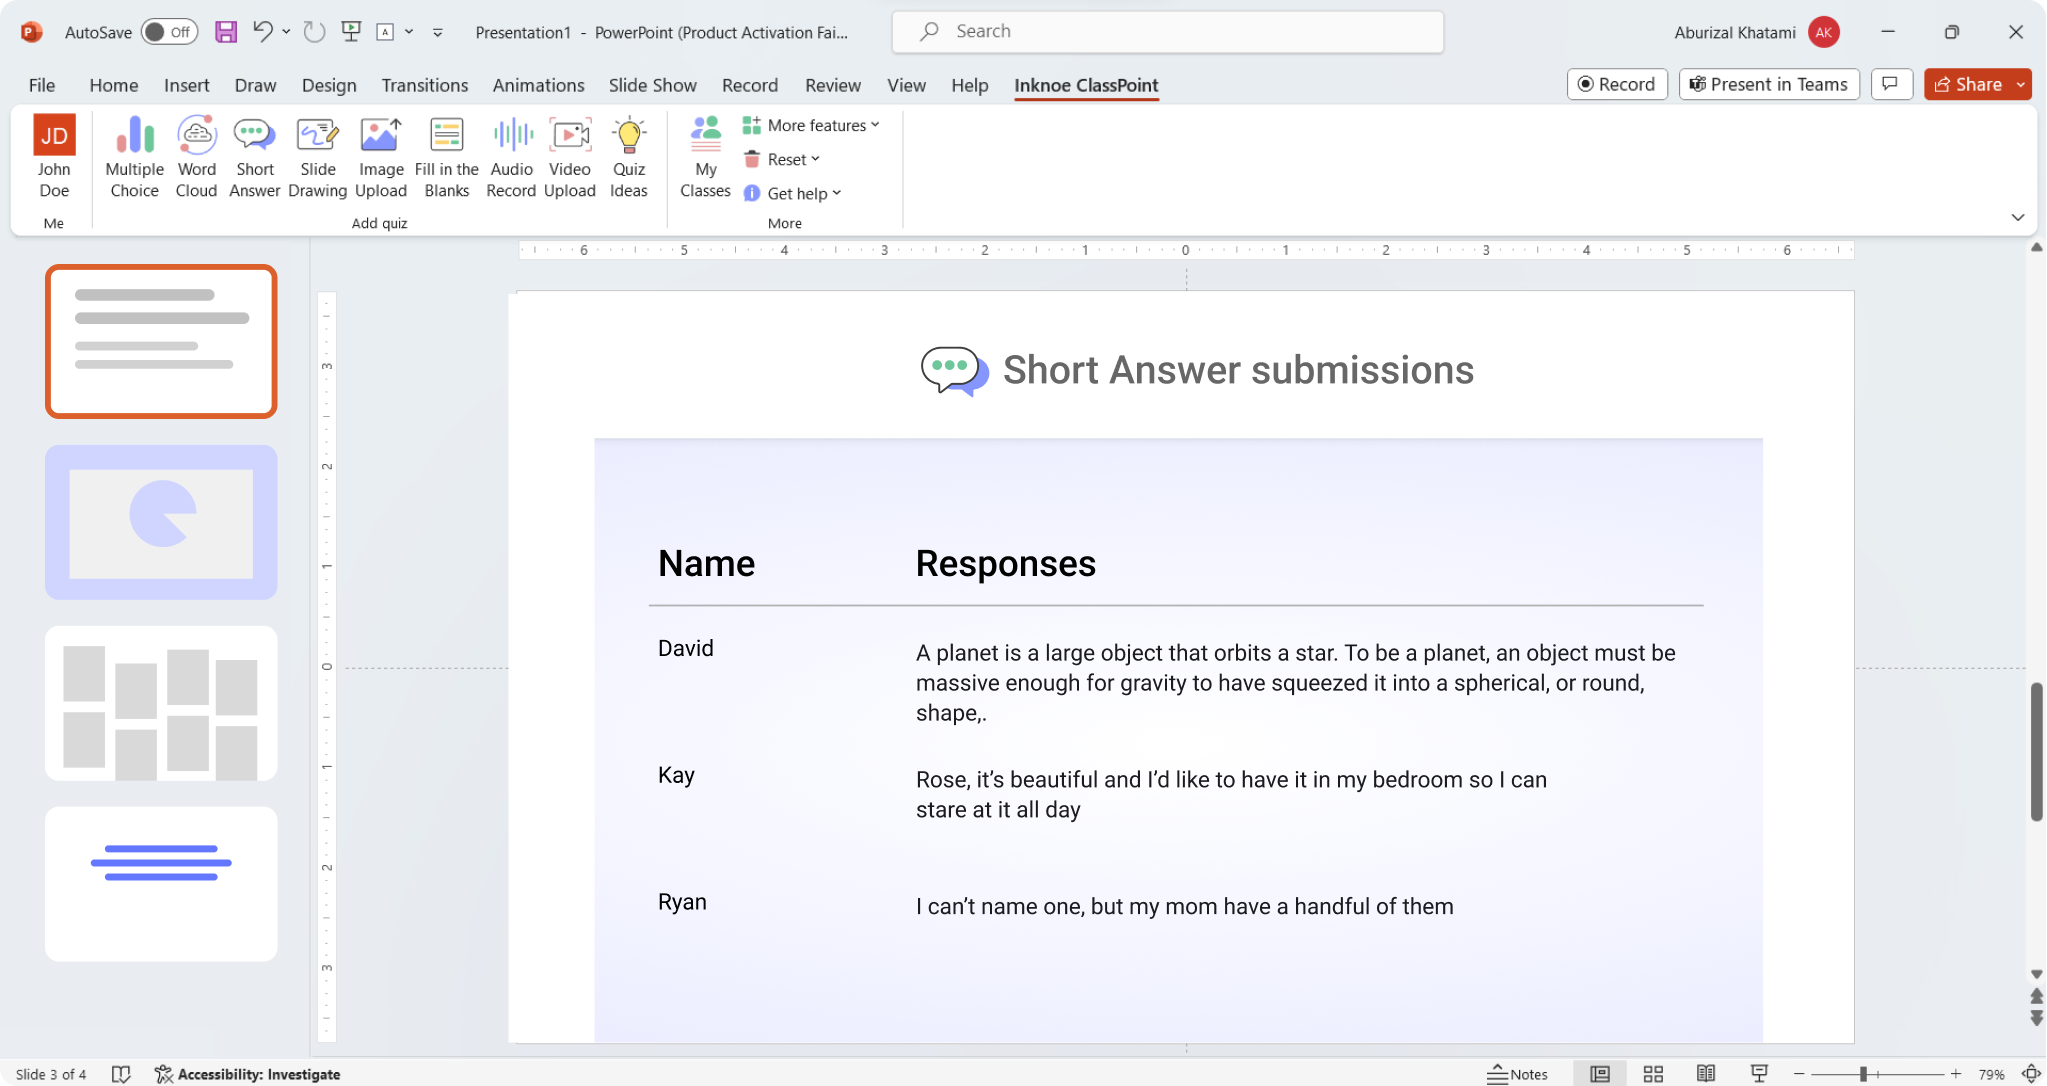Select the Short Answer quiz type
This screenshot has width=2047, height=1086.
[254, 155]
